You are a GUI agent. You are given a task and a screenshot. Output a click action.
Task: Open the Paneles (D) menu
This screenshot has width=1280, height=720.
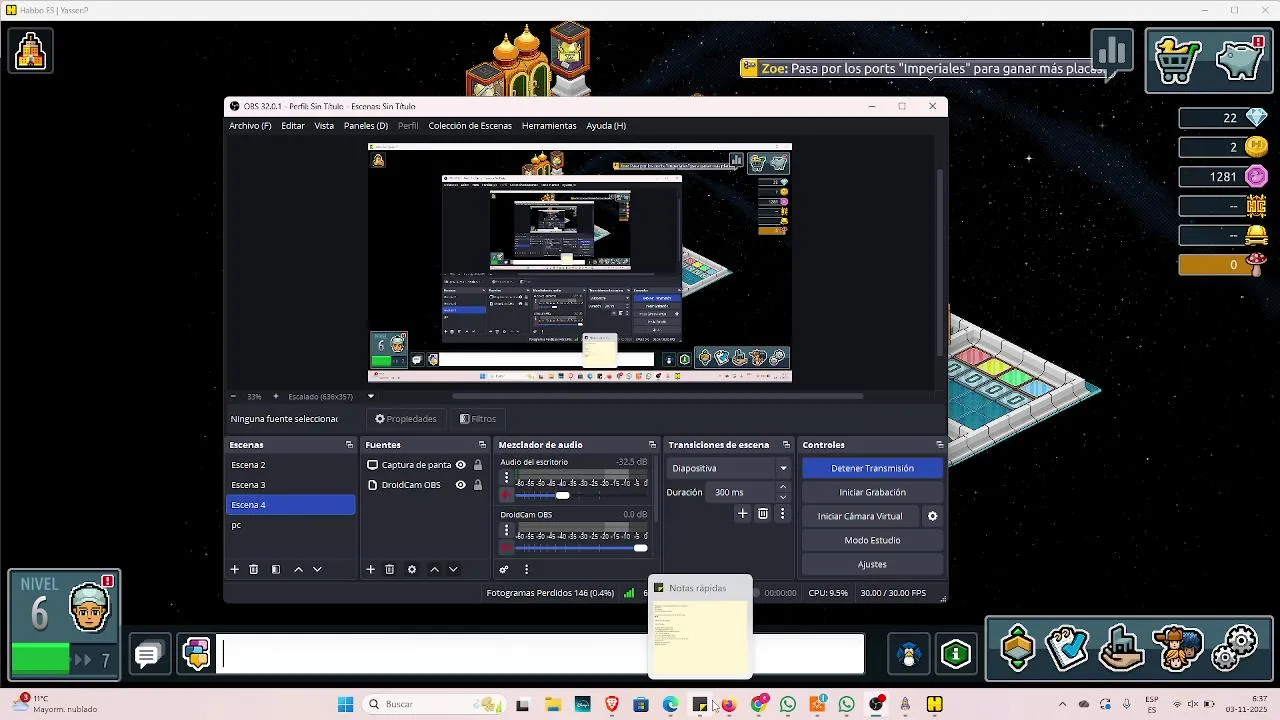(x=366, y=126)
